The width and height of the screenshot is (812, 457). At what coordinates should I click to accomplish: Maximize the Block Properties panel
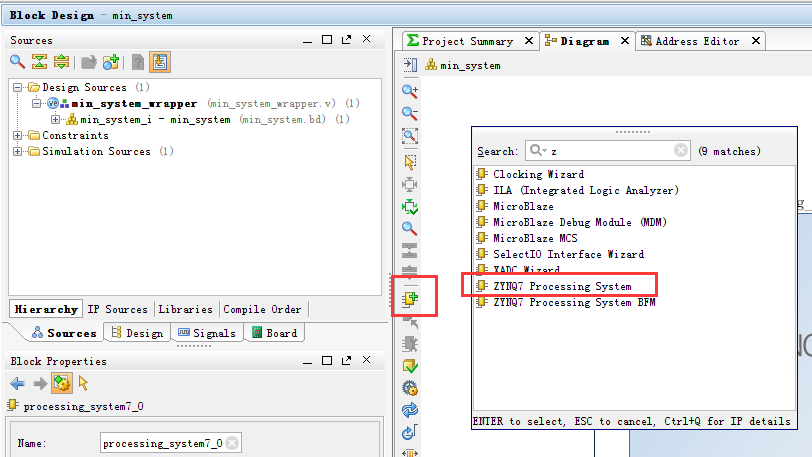327,360
